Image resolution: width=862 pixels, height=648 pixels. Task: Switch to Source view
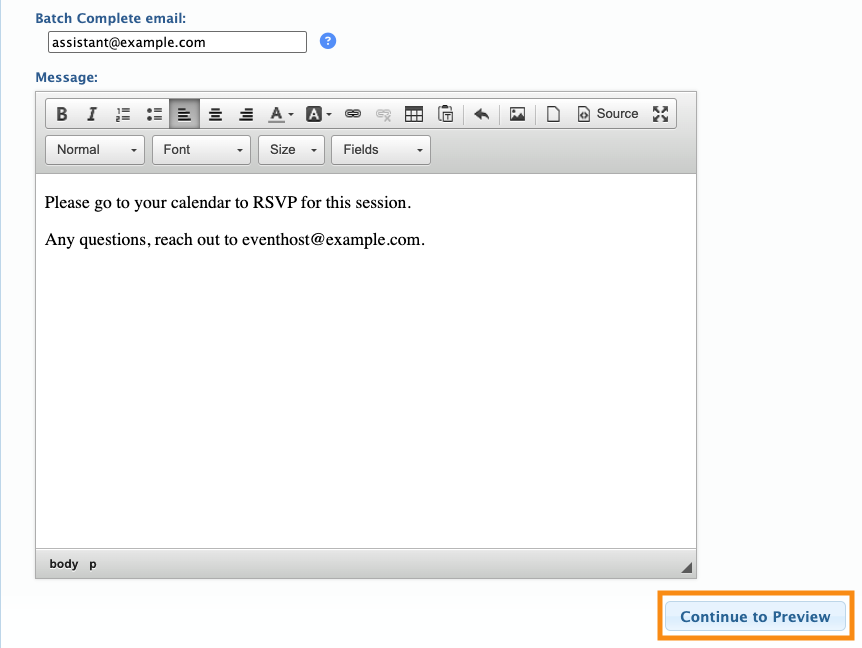click(607, 114)
